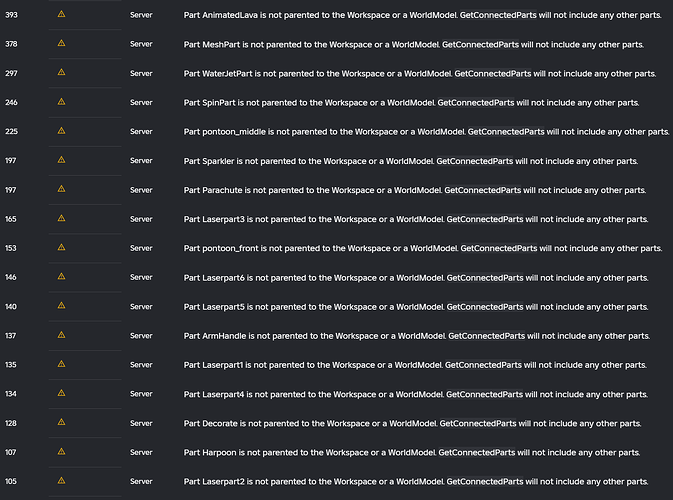Click the warning icon beside the MeshPart message
The height and width of the screenshot is (500, 673).
[x=61, y=44]
